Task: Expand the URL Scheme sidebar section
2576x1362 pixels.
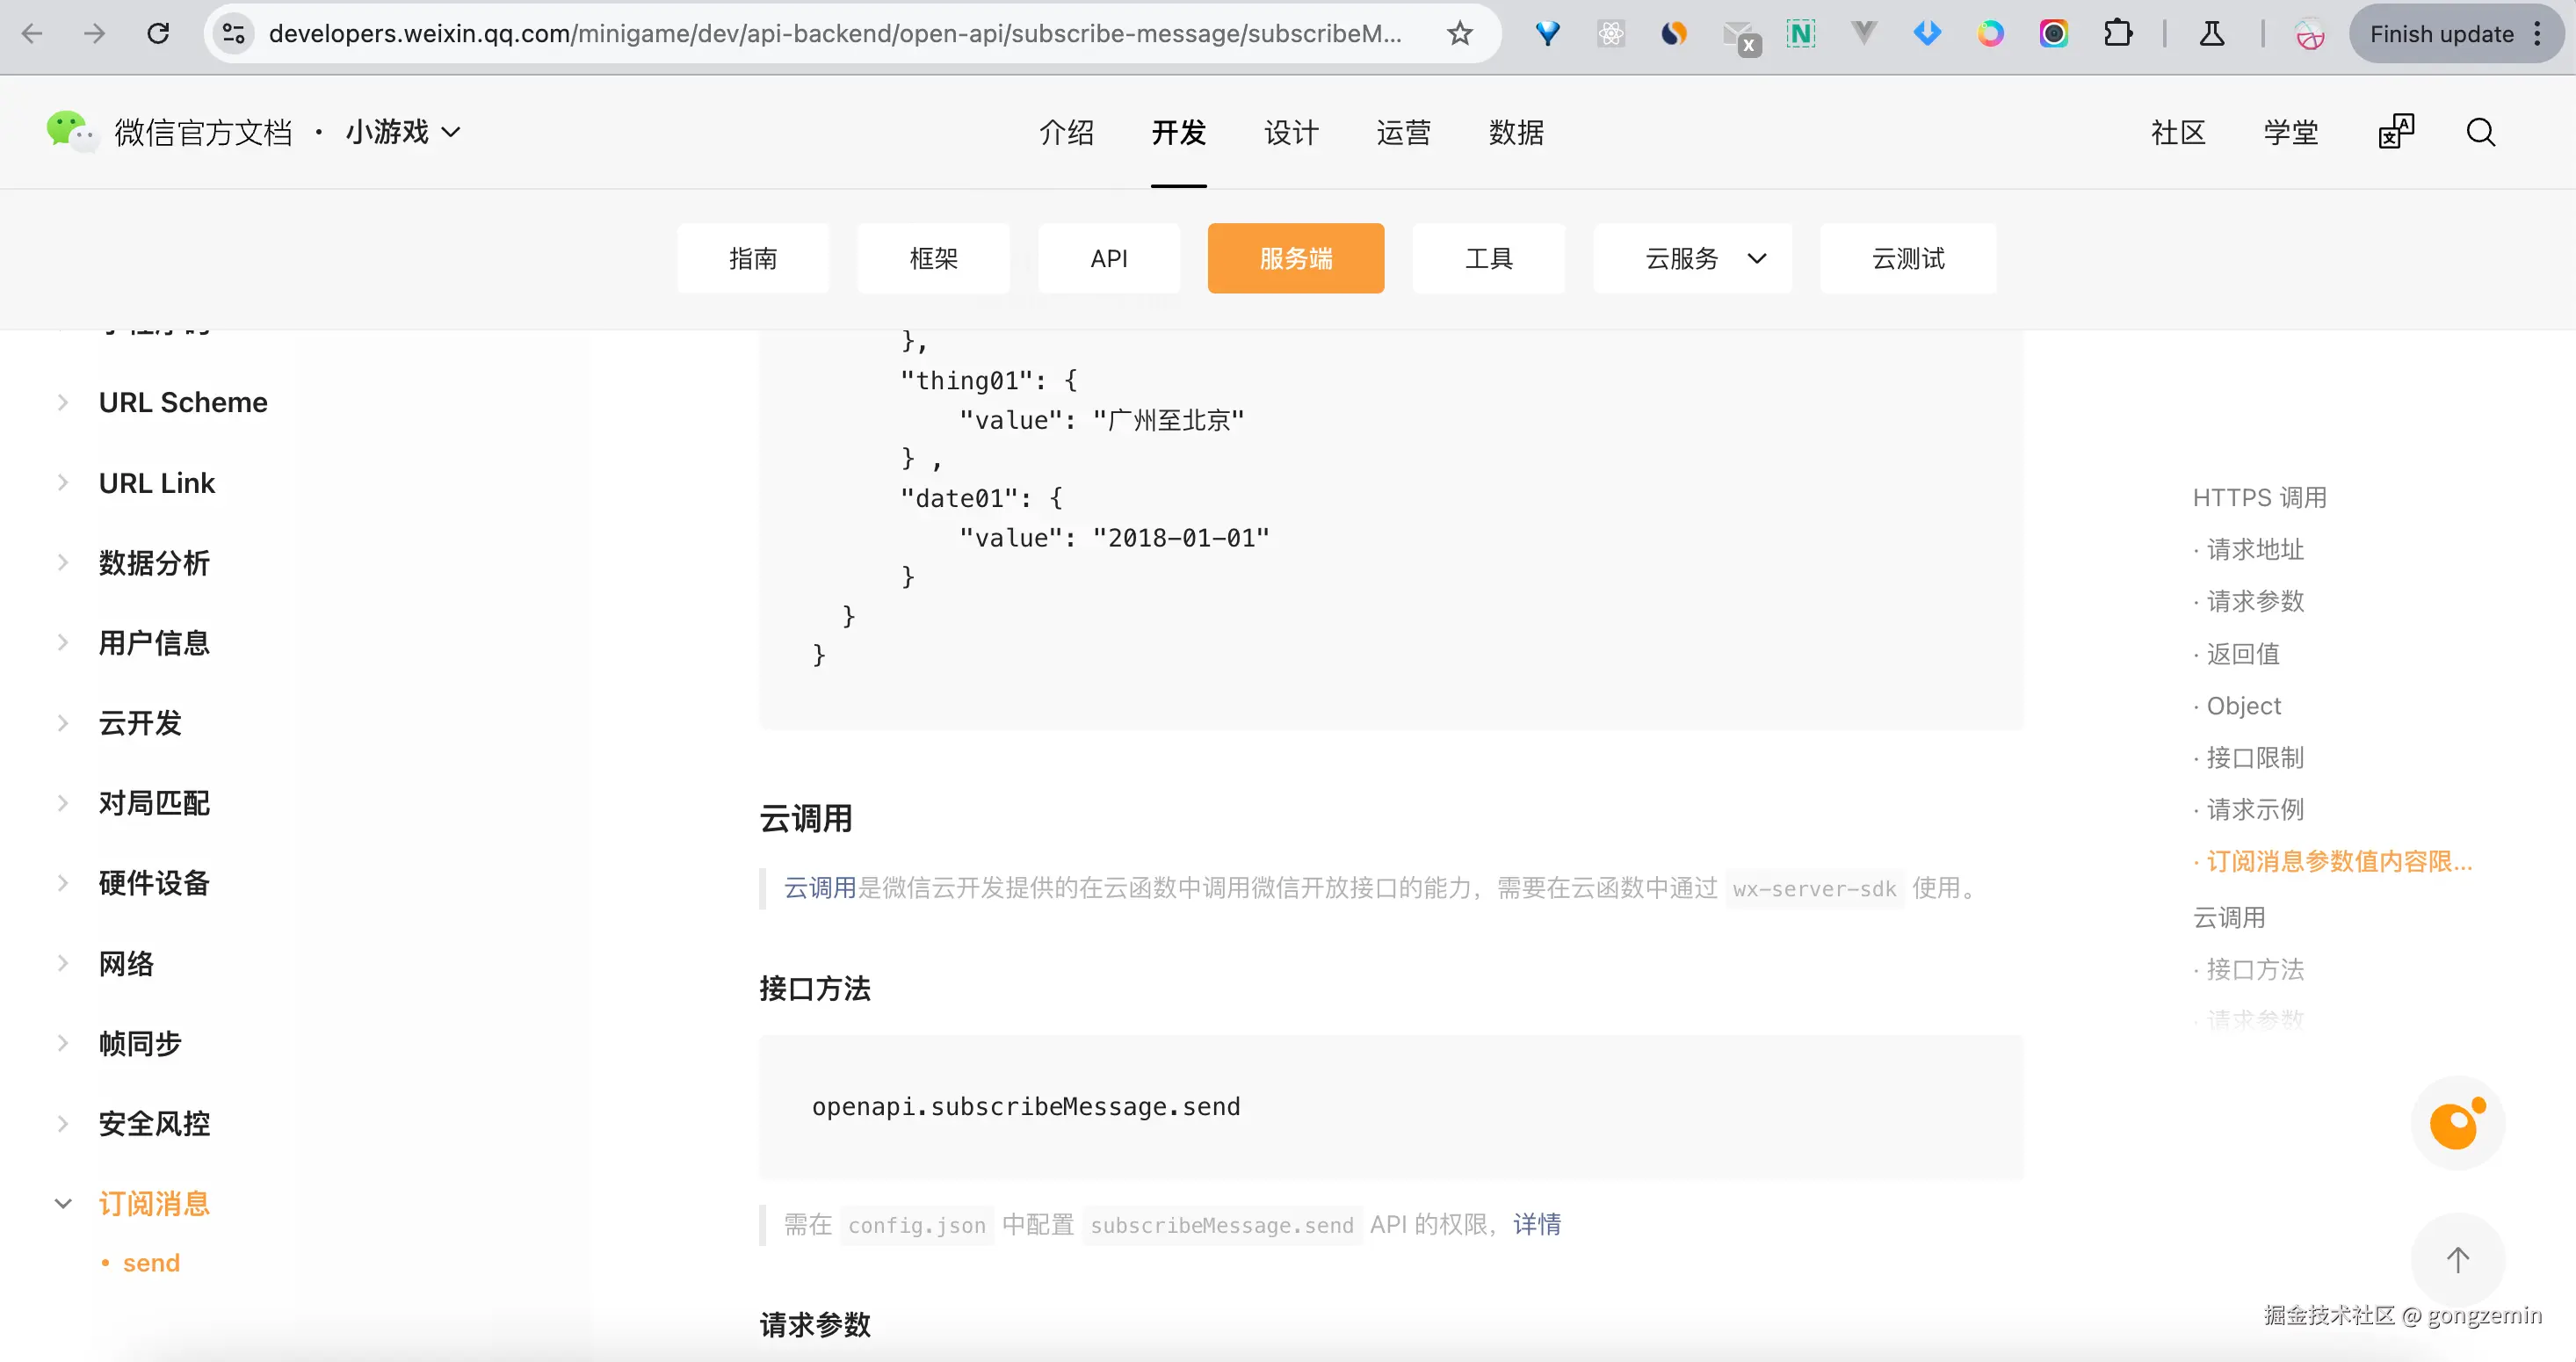Action: pos(182,402)
